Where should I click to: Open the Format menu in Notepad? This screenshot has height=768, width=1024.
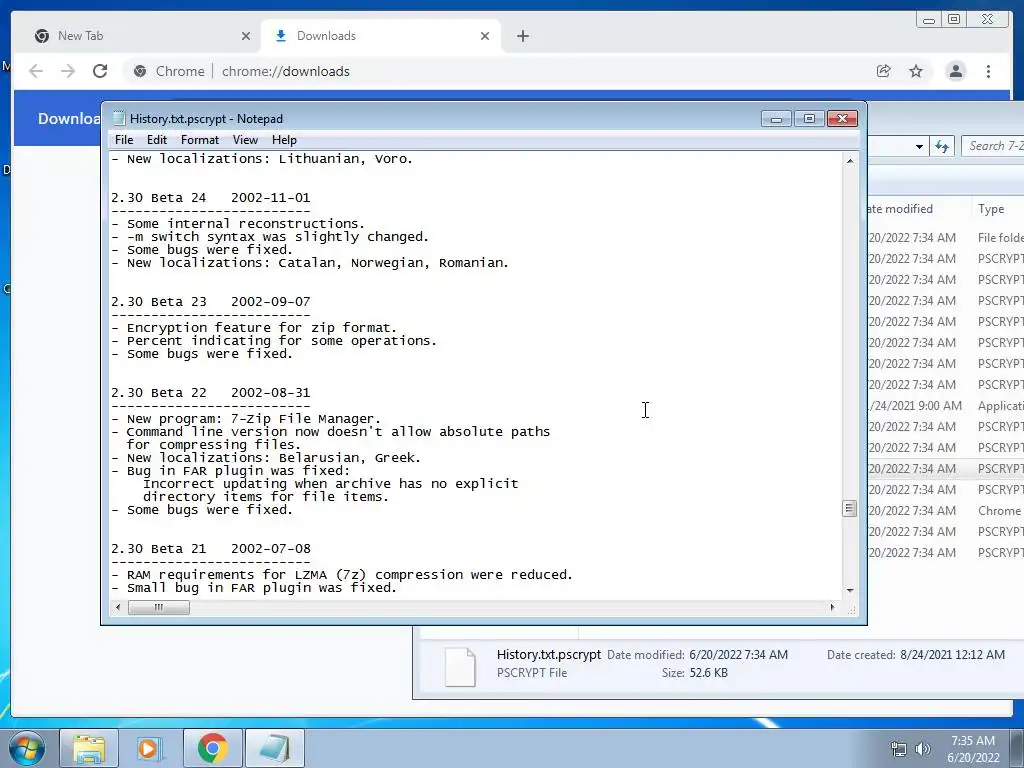pos(200,140)
